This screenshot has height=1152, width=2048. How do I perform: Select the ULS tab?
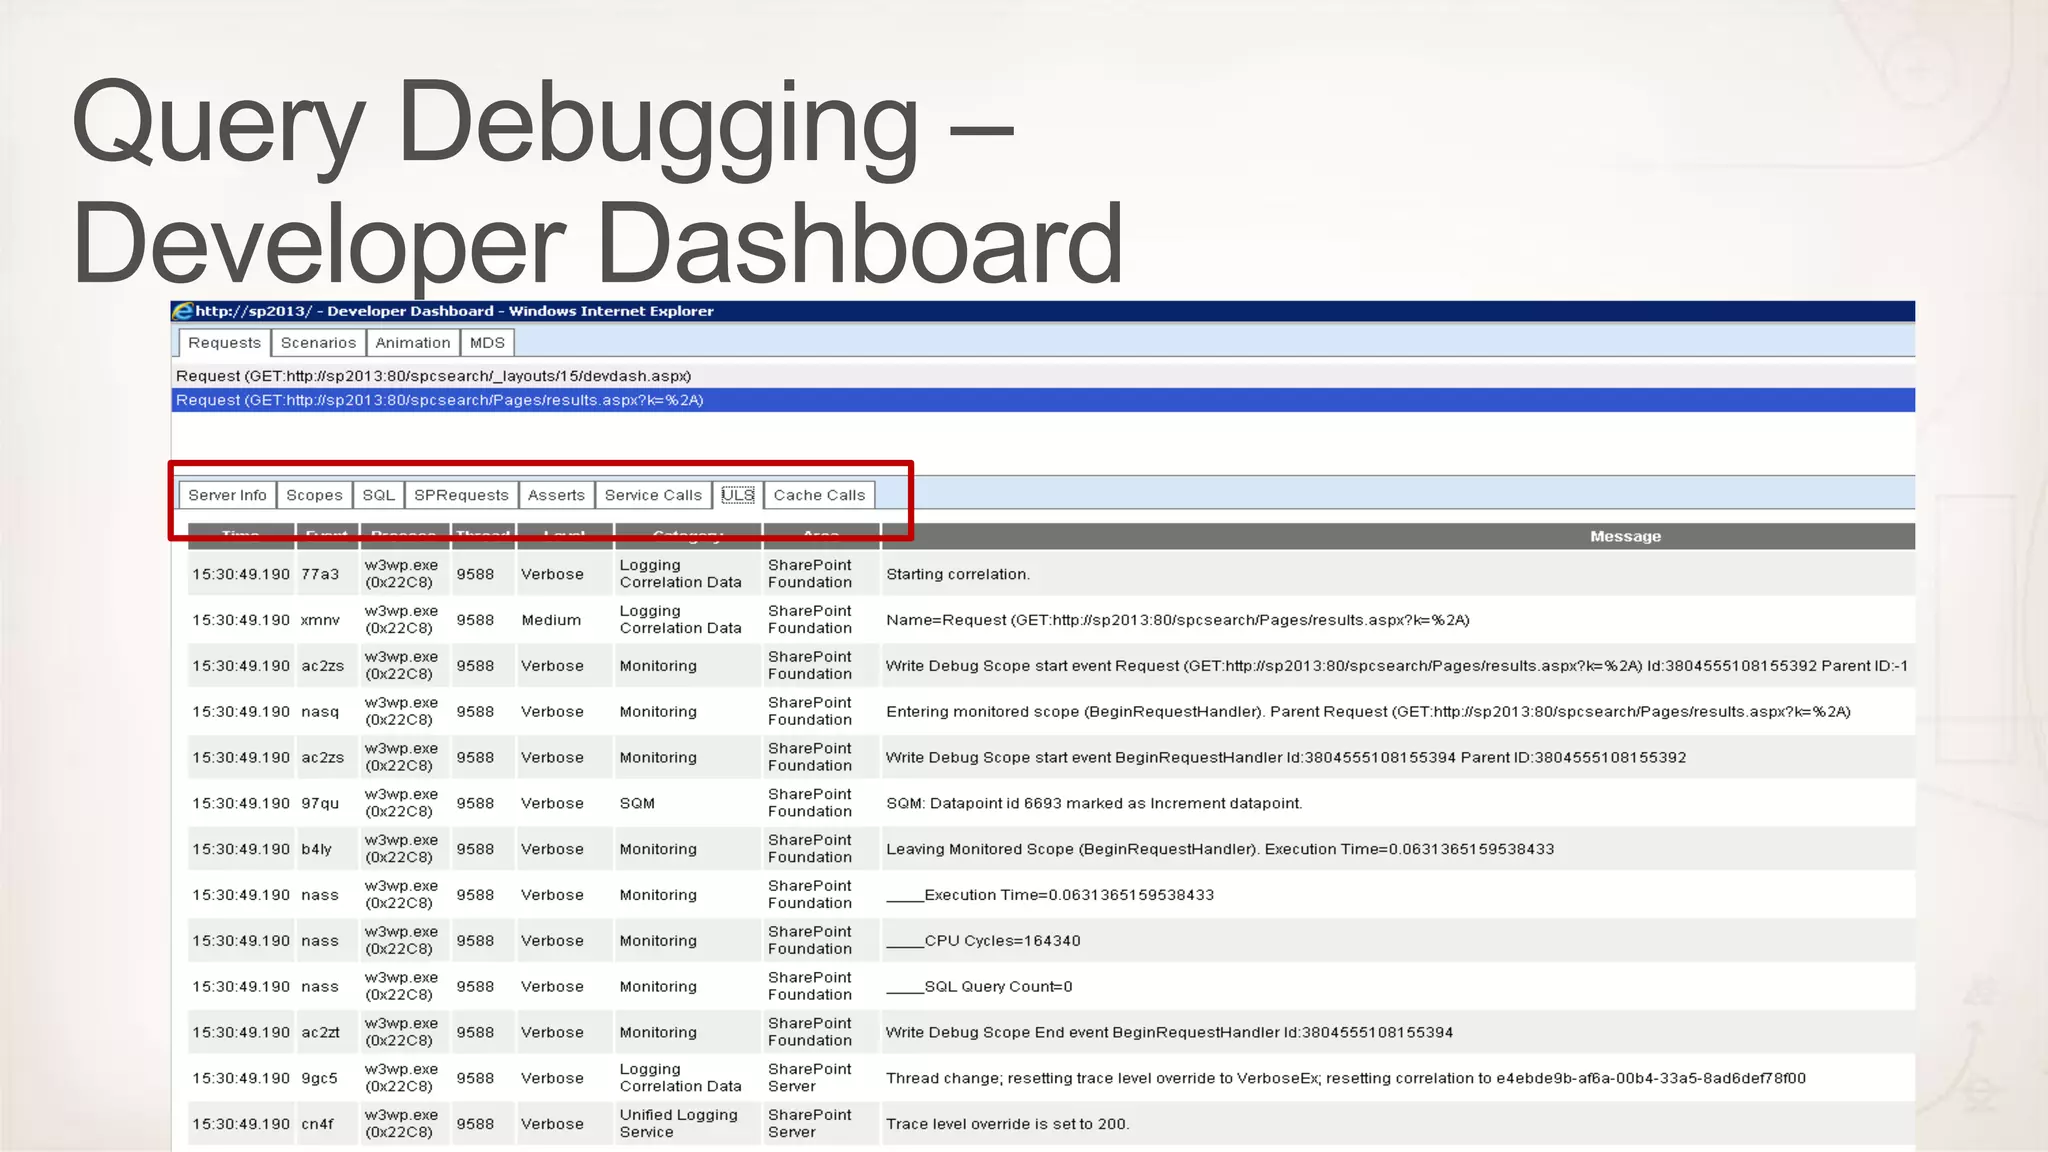(x=738, y=495)
